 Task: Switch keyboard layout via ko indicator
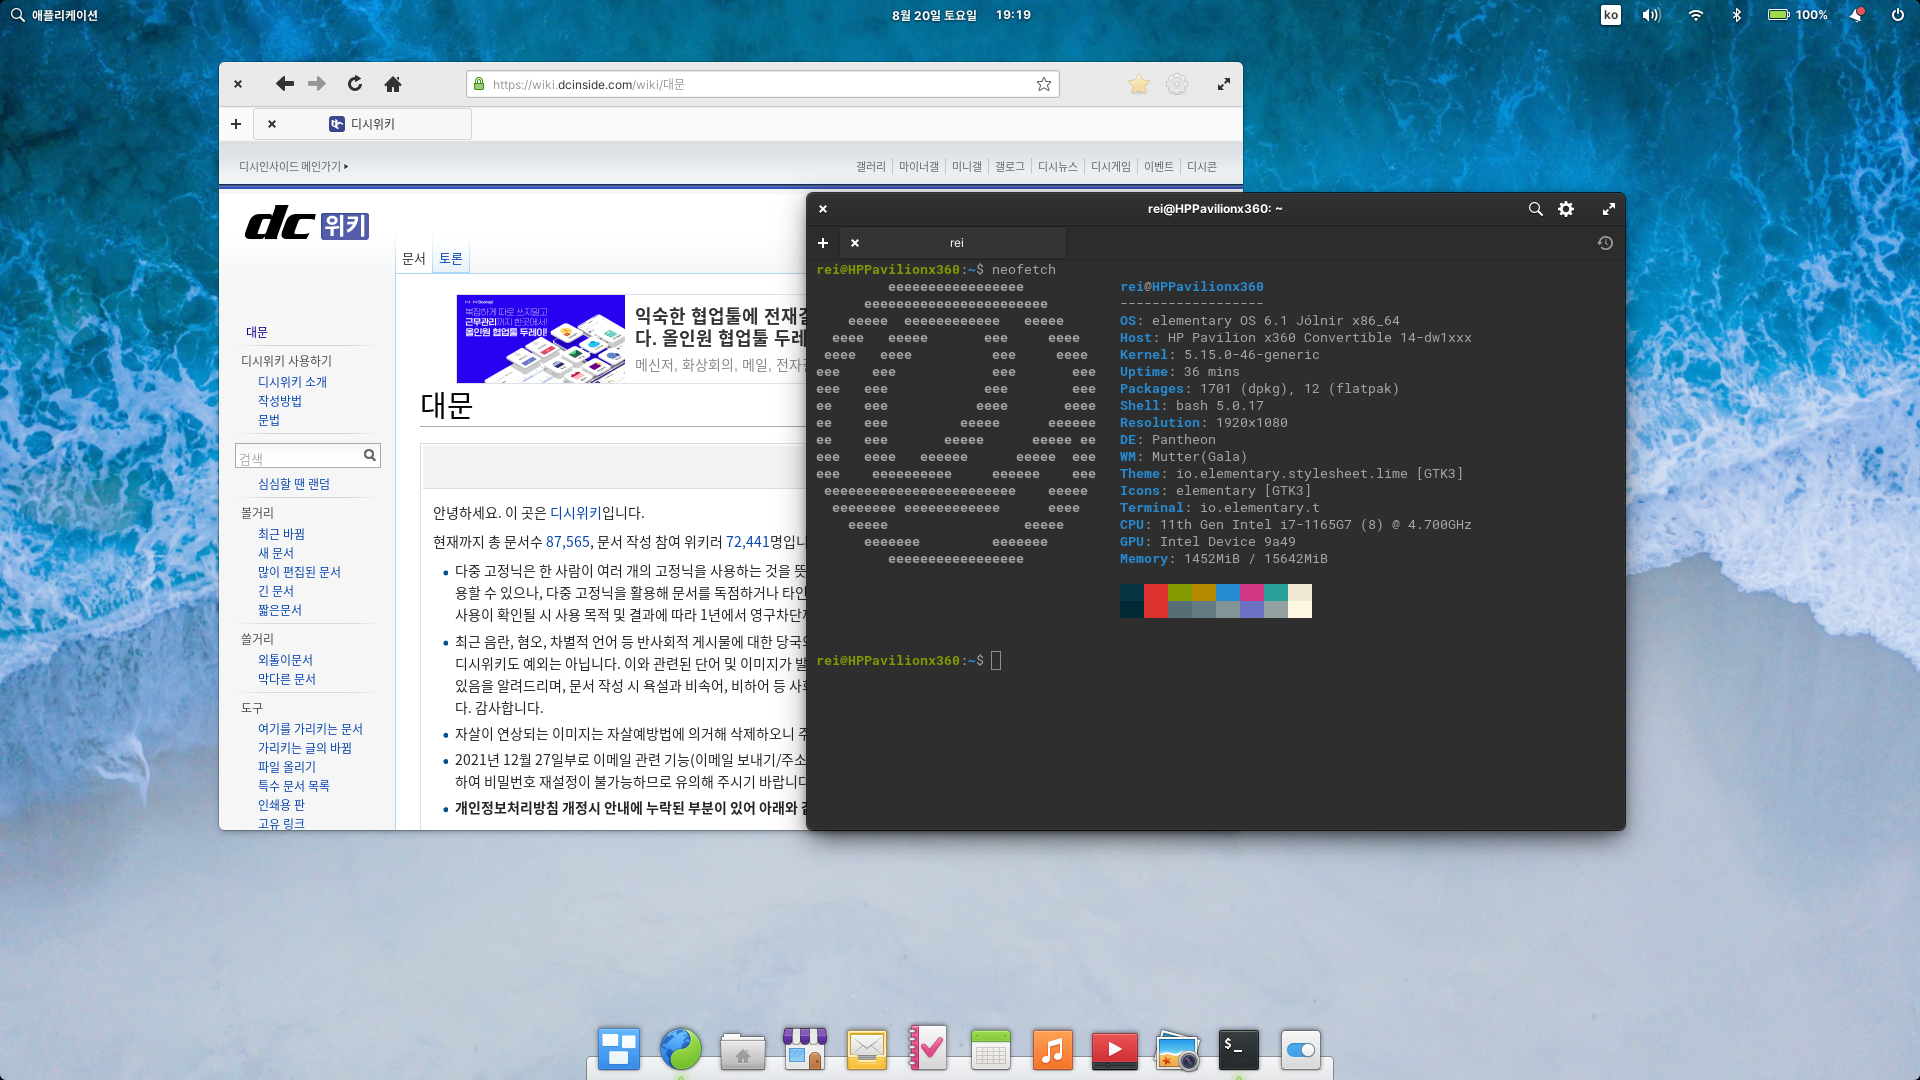tap(1611, 15)
